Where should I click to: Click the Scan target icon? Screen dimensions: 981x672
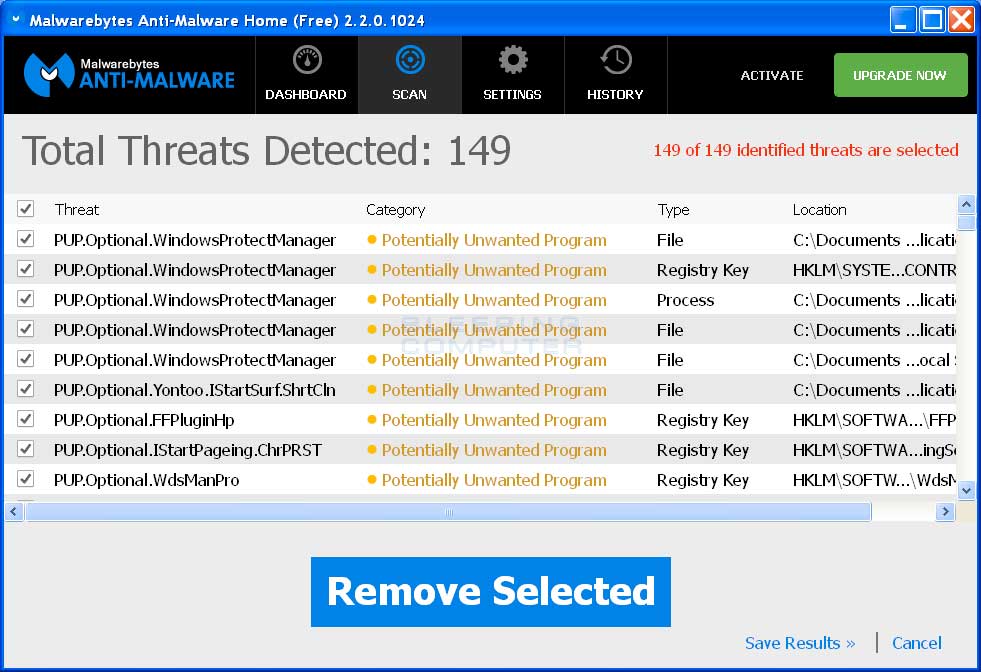pos(410,61)
